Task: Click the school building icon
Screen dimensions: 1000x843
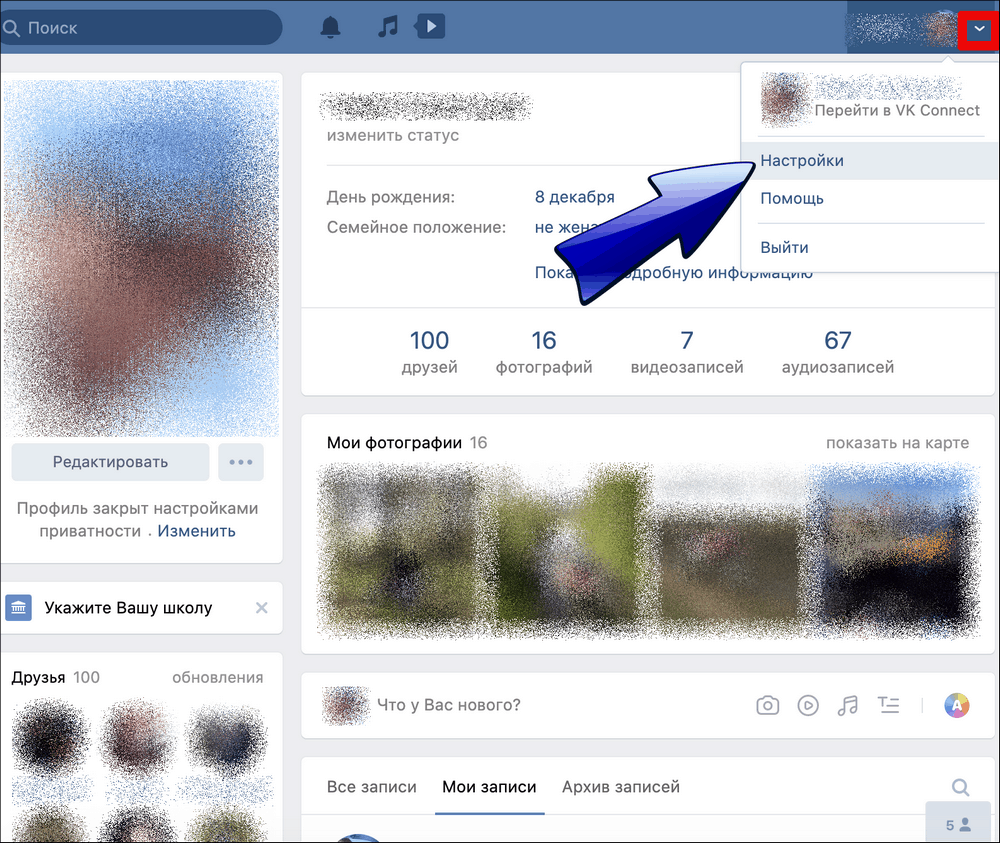Action: [18, 607]
